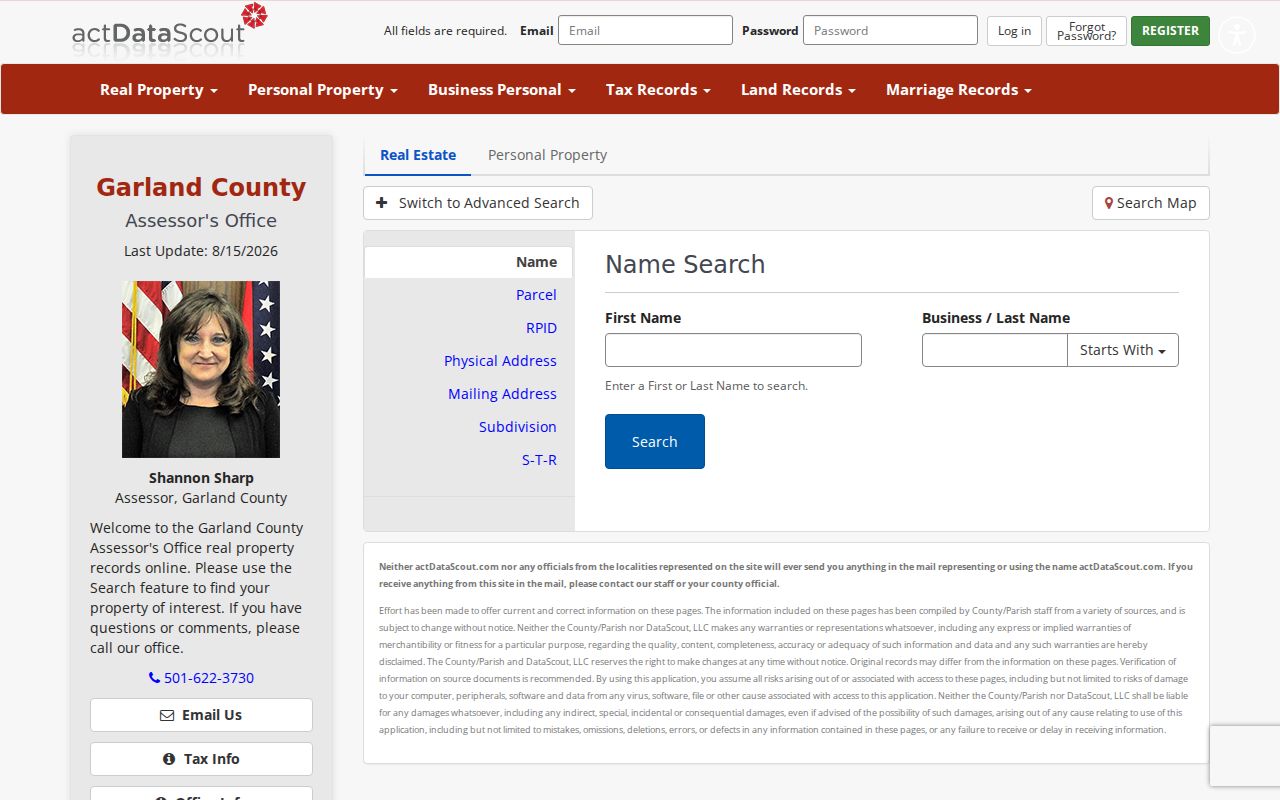Open the accessibility options icon

1237,36
